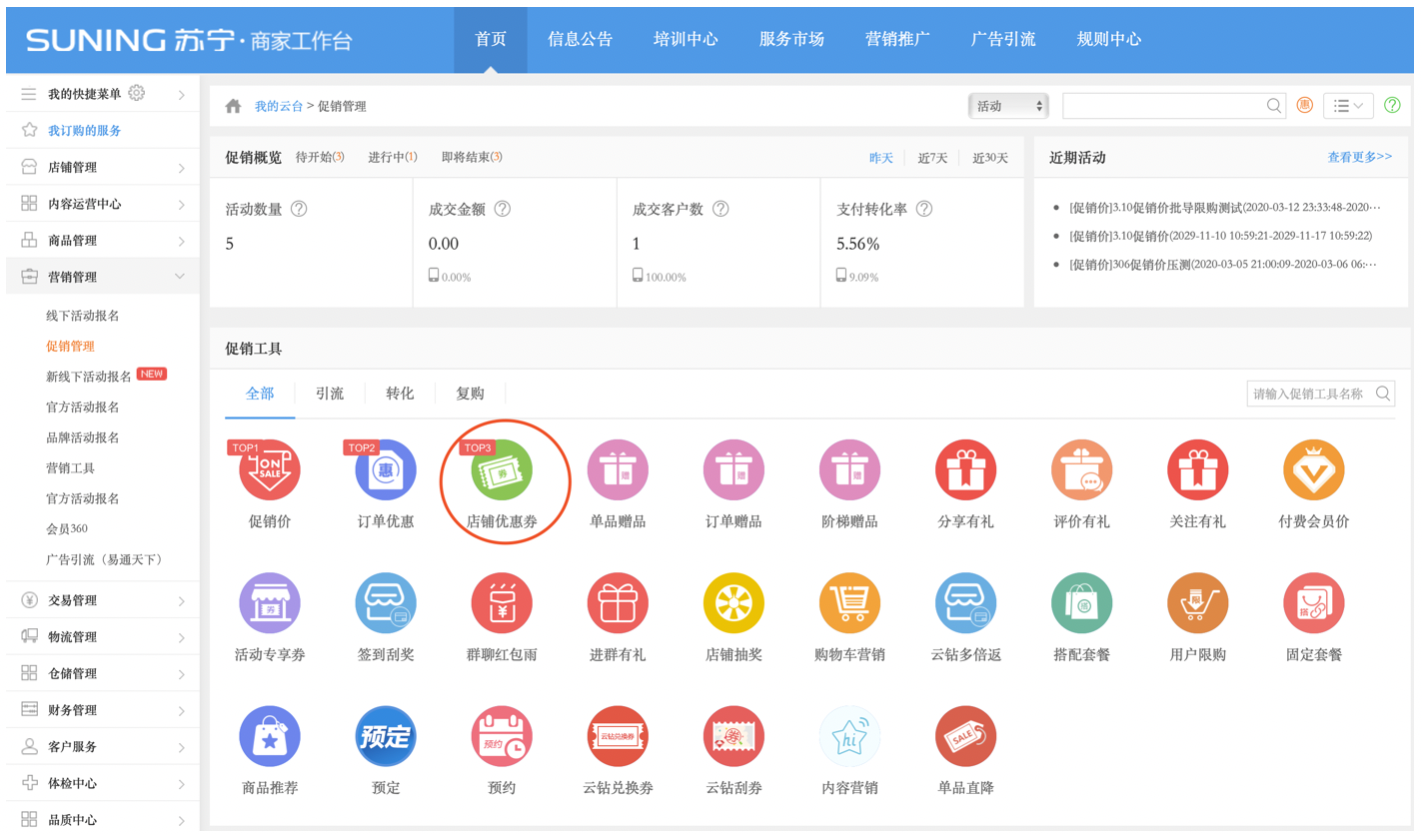Open the 促销价 promotion tool

[x=270, y=470]
